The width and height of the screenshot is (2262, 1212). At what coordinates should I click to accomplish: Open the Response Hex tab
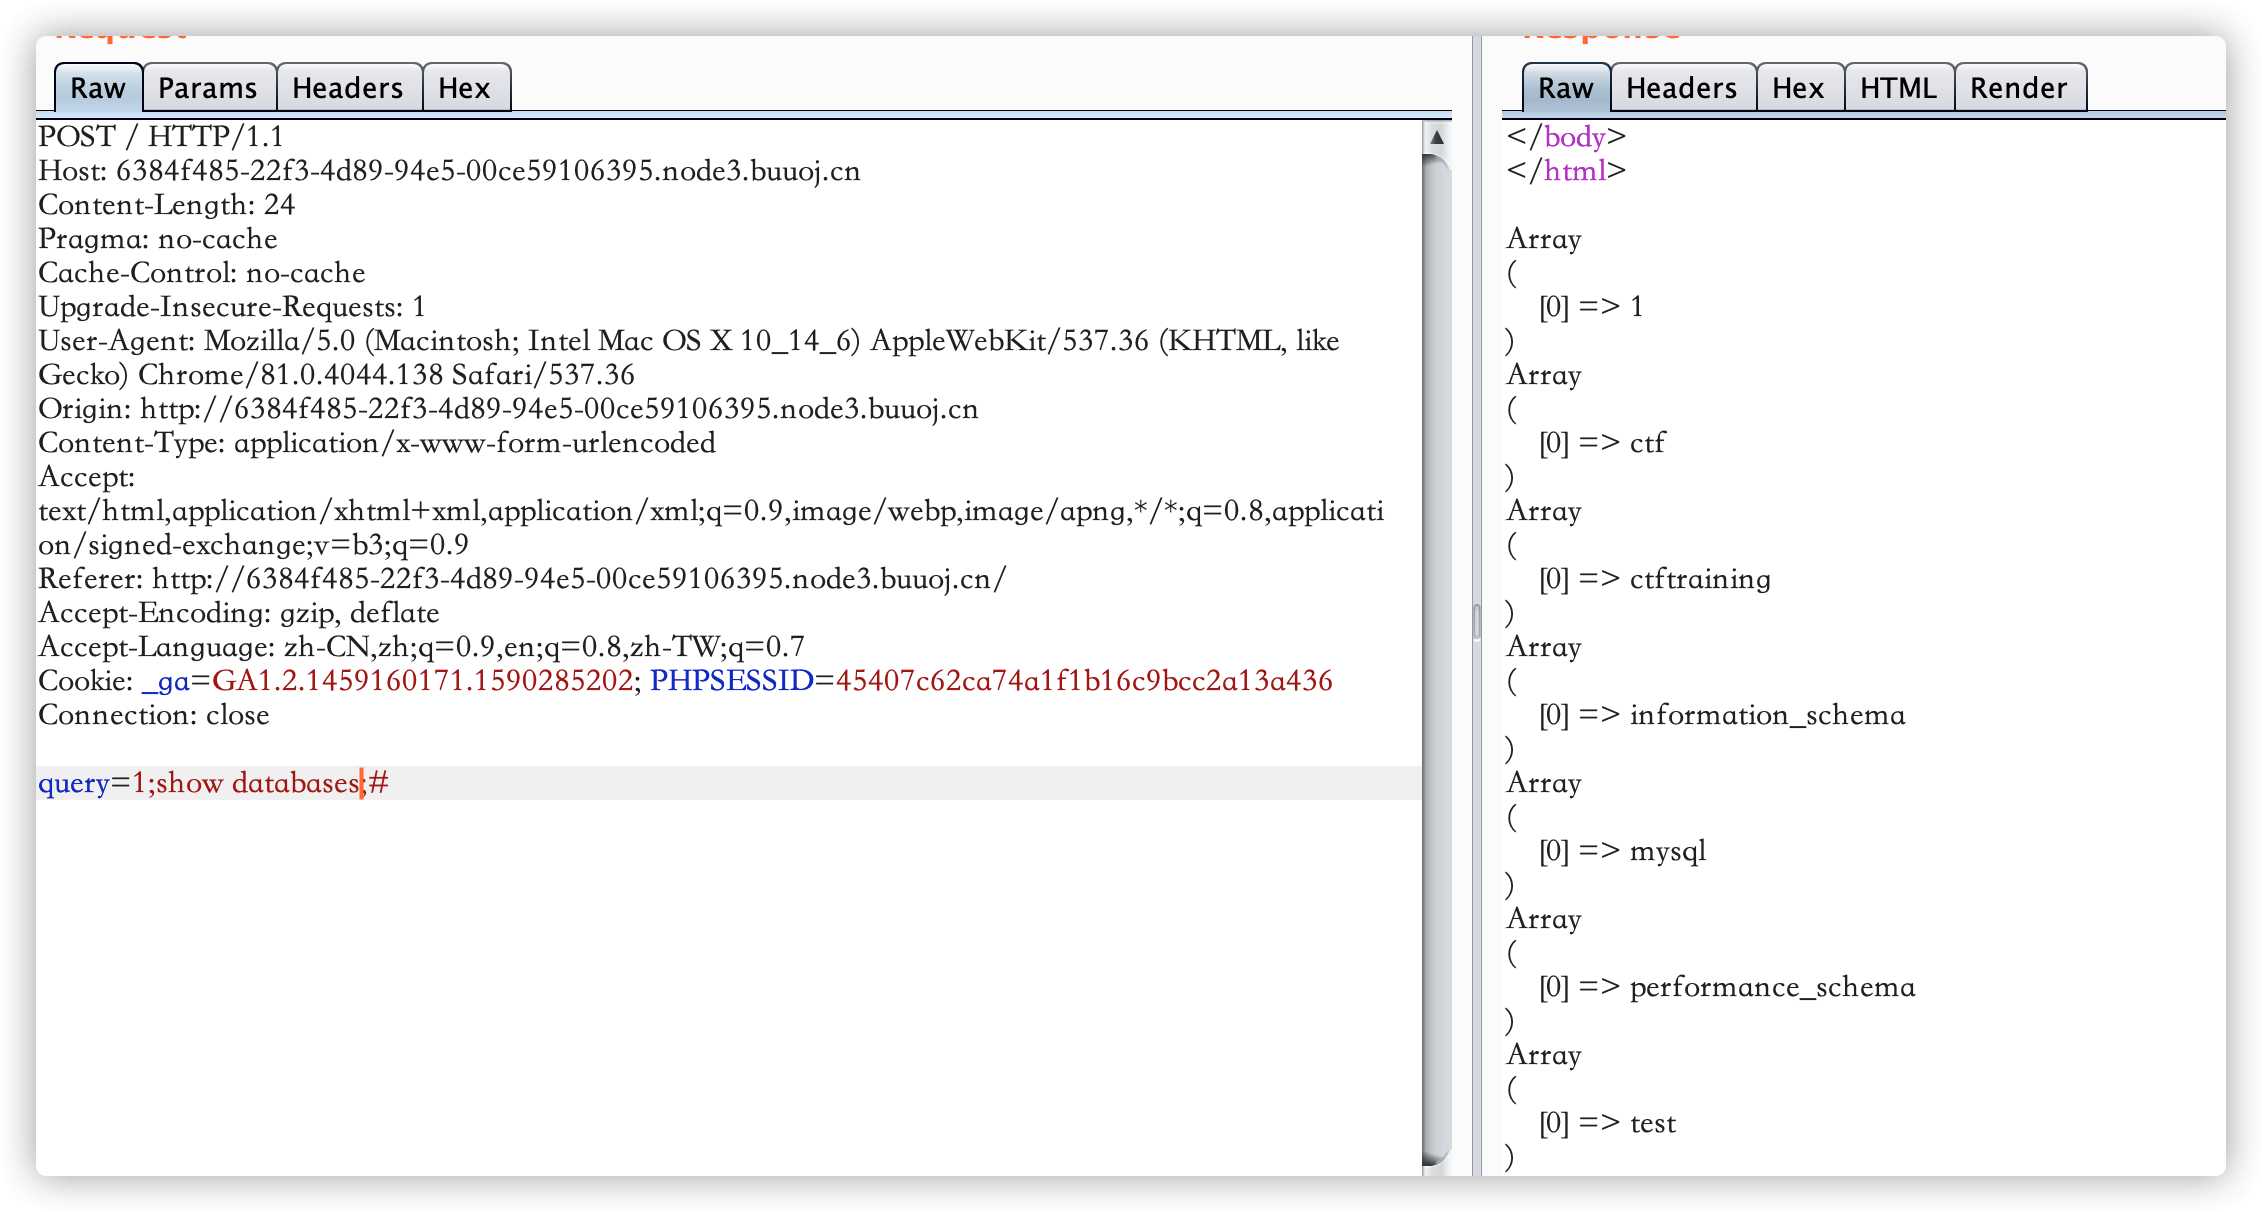click(1799, 88)
